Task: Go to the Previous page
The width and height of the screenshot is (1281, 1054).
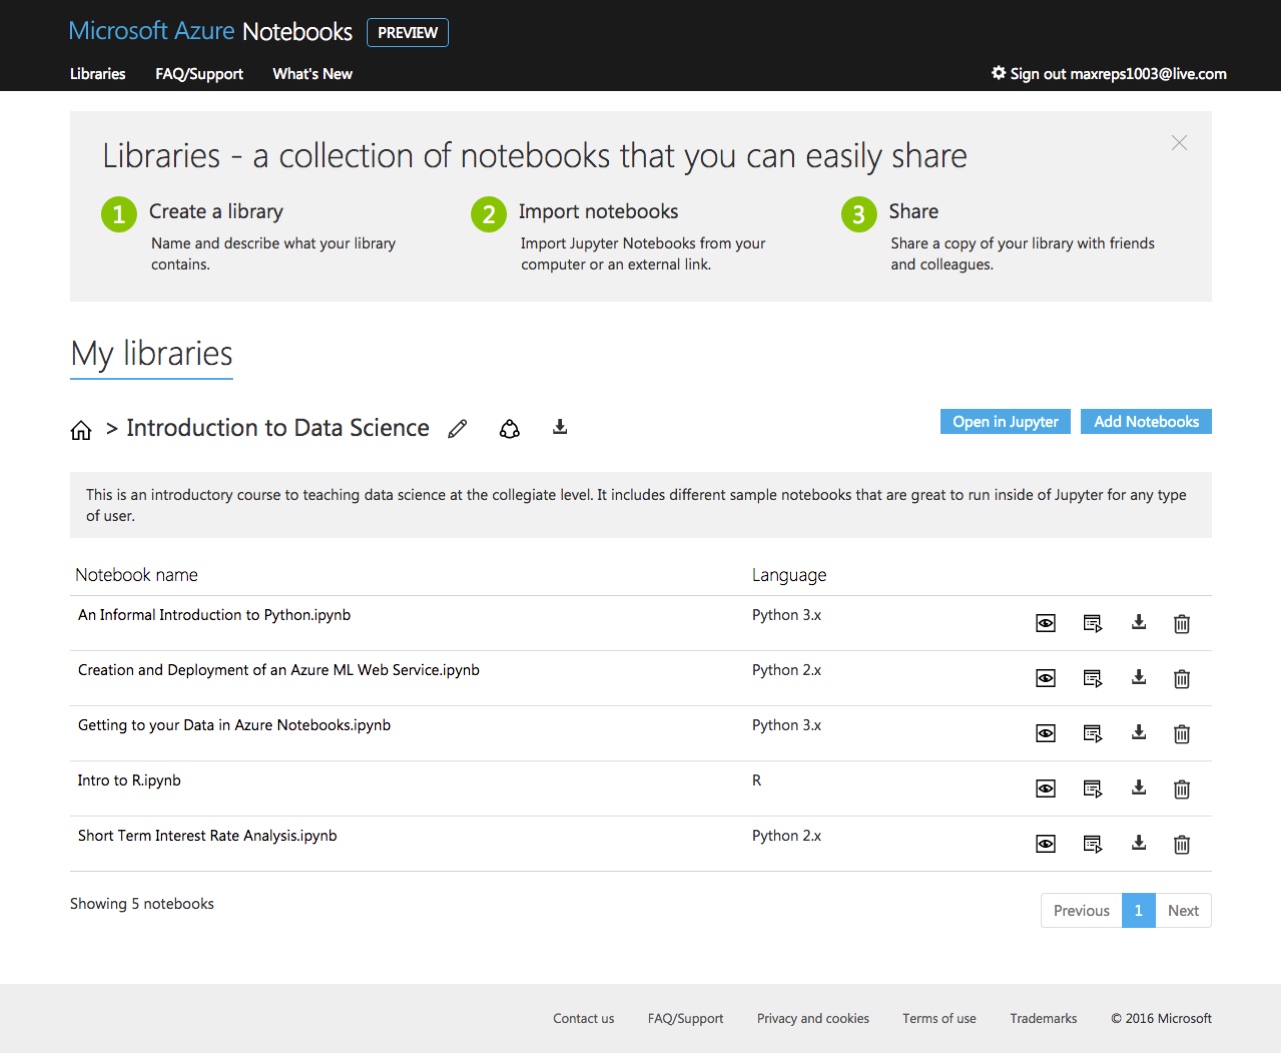Action: 1081,911
